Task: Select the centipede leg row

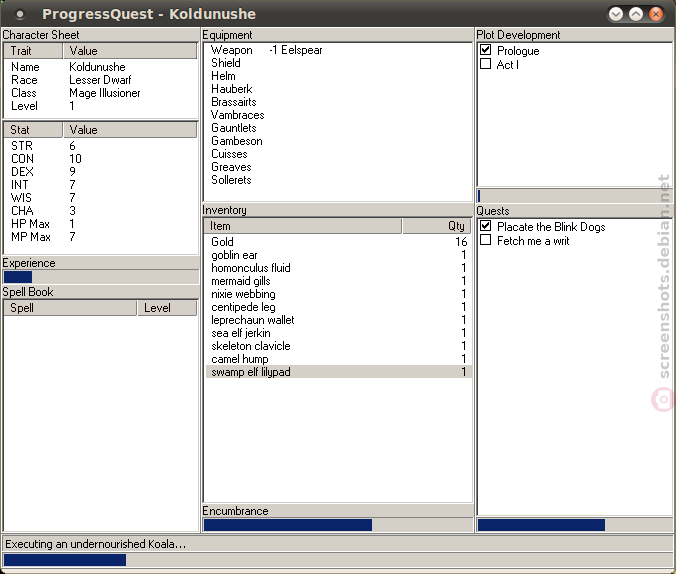Action: click(x=338, y=307)
